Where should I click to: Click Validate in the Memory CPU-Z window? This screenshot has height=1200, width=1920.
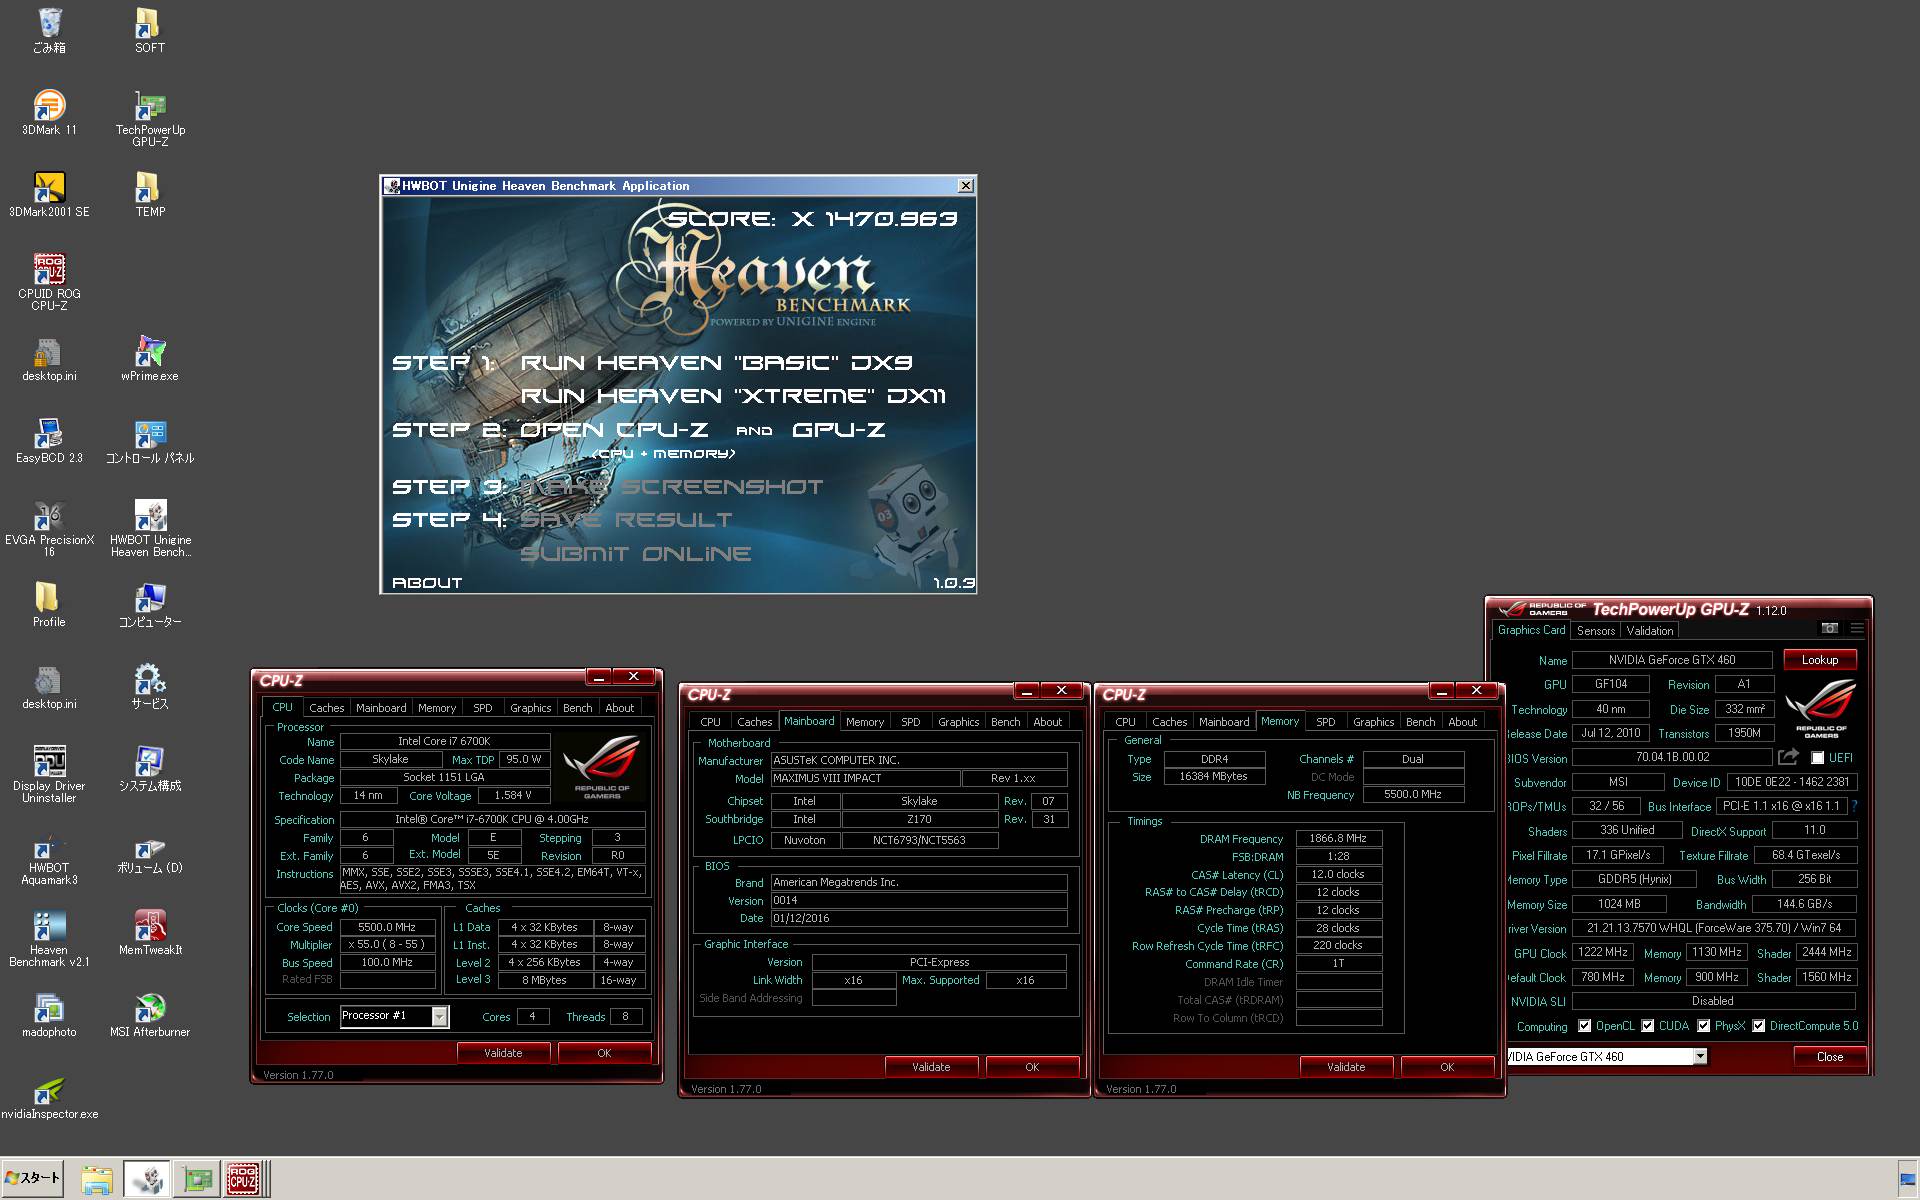(x=1346, y=1067)
